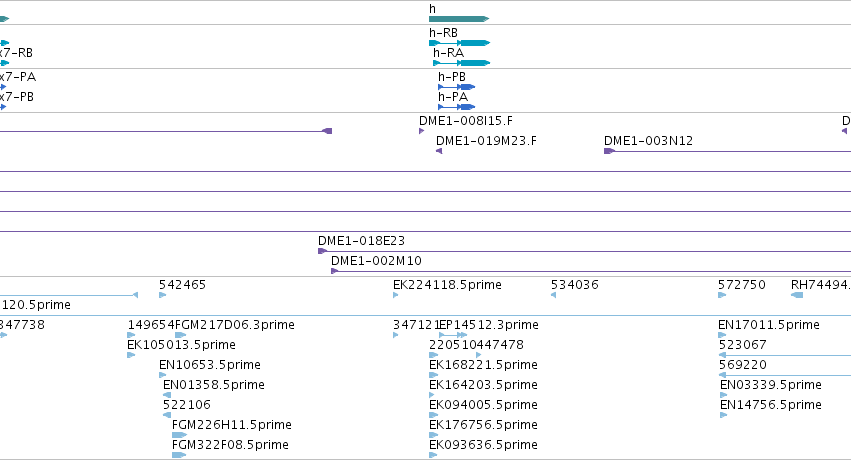Select the EN10653.5prime EST label
The width and height of the screenshot is (851, 460).
click(x=209, y=365)
